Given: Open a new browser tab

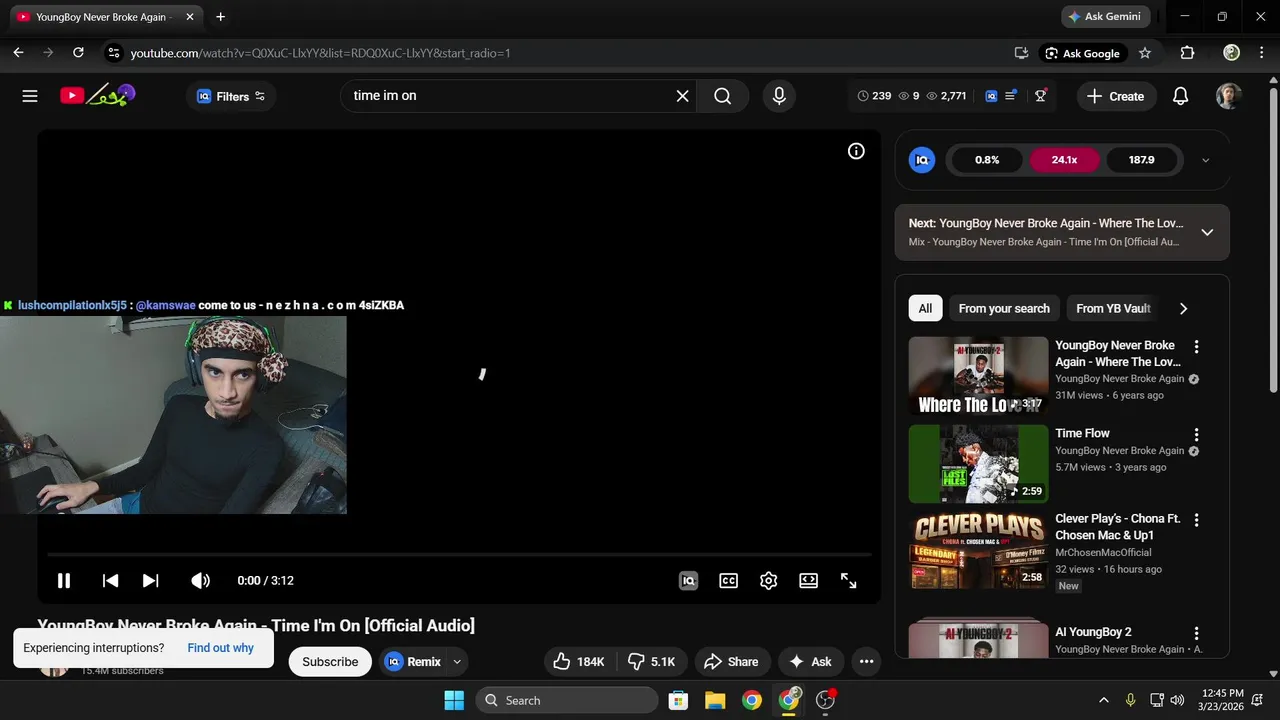Looking at the screenshot, I should 220,17.
